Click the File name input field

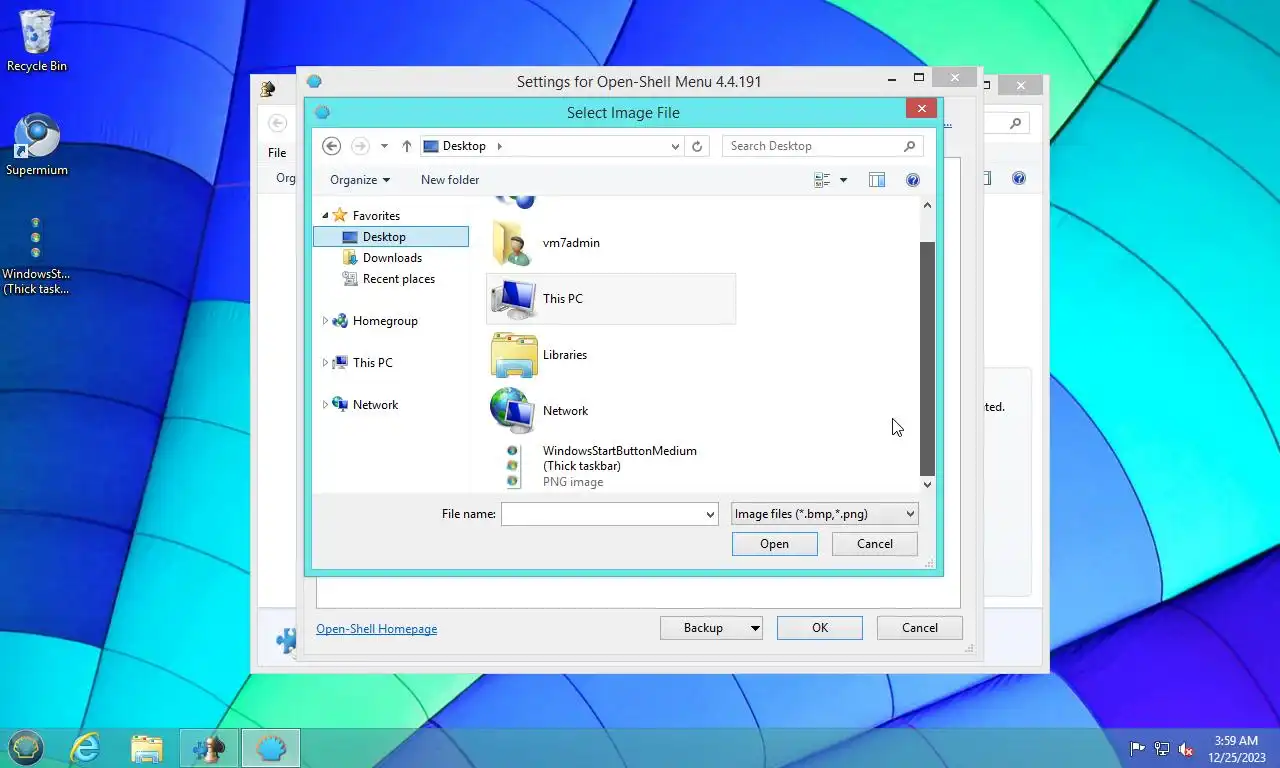pyautogui.click(x=602, y=514)
